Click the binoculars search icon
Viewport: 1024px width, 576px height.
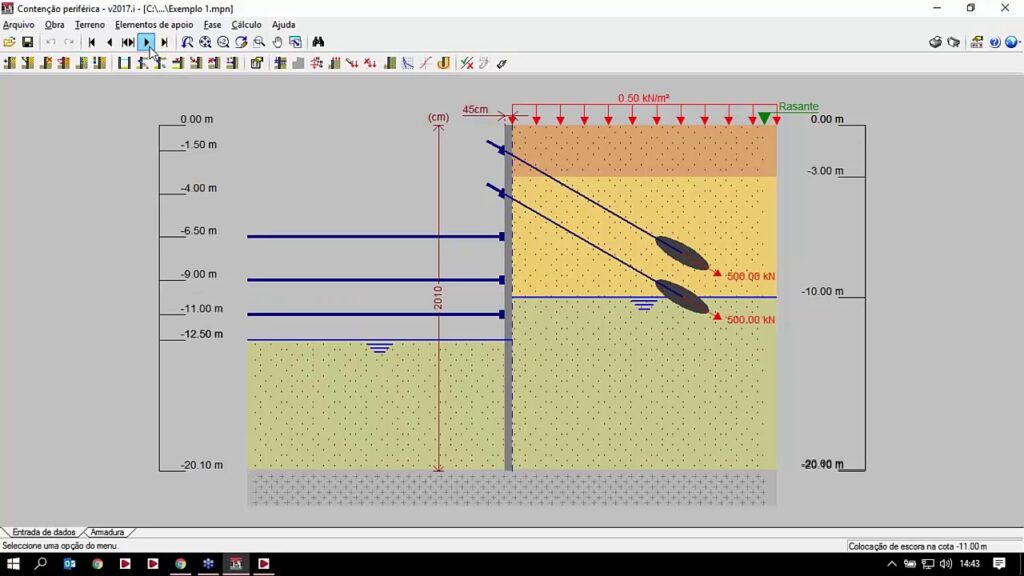point(318,42)
